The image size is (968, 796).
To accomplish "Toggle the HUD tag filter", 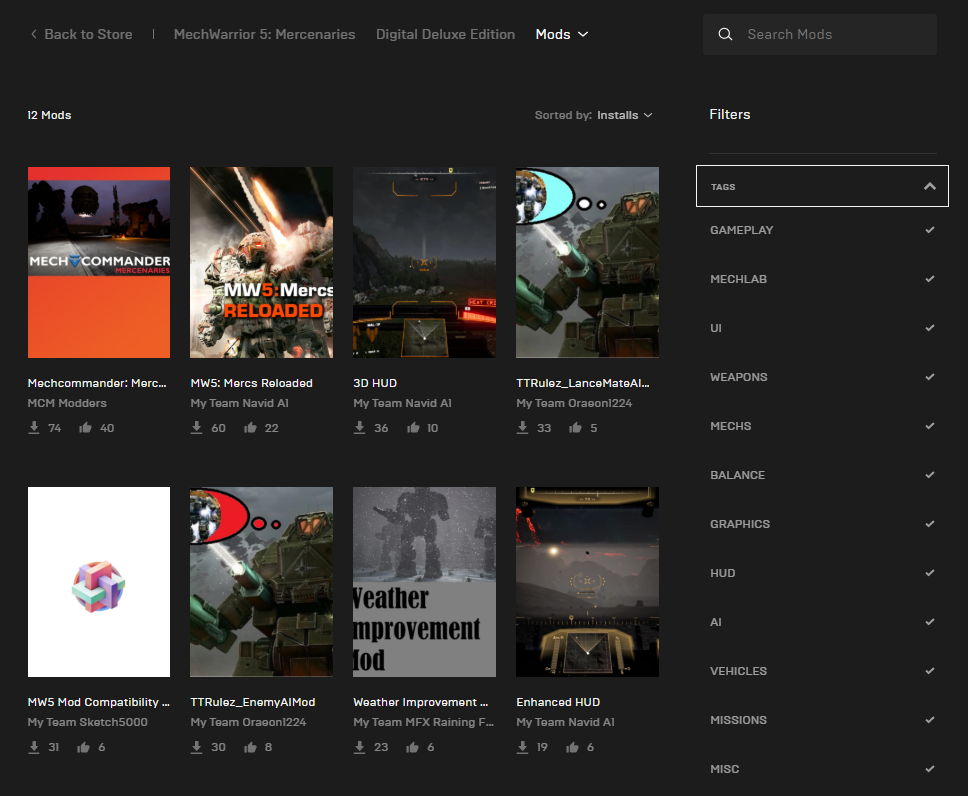I will point(822,573).
